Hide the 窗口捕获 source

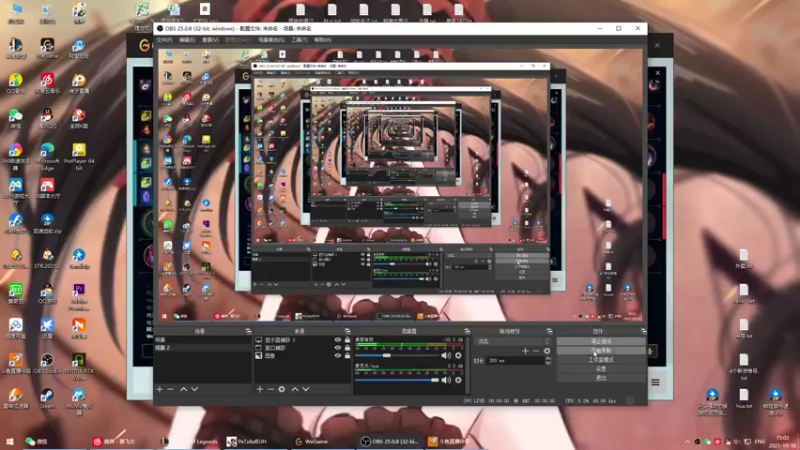337,348
